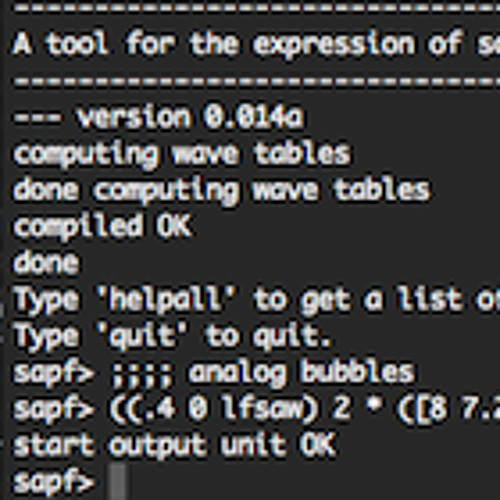
Task: Click the 'lfsaw' word in the command line
Action: point(268,408)
